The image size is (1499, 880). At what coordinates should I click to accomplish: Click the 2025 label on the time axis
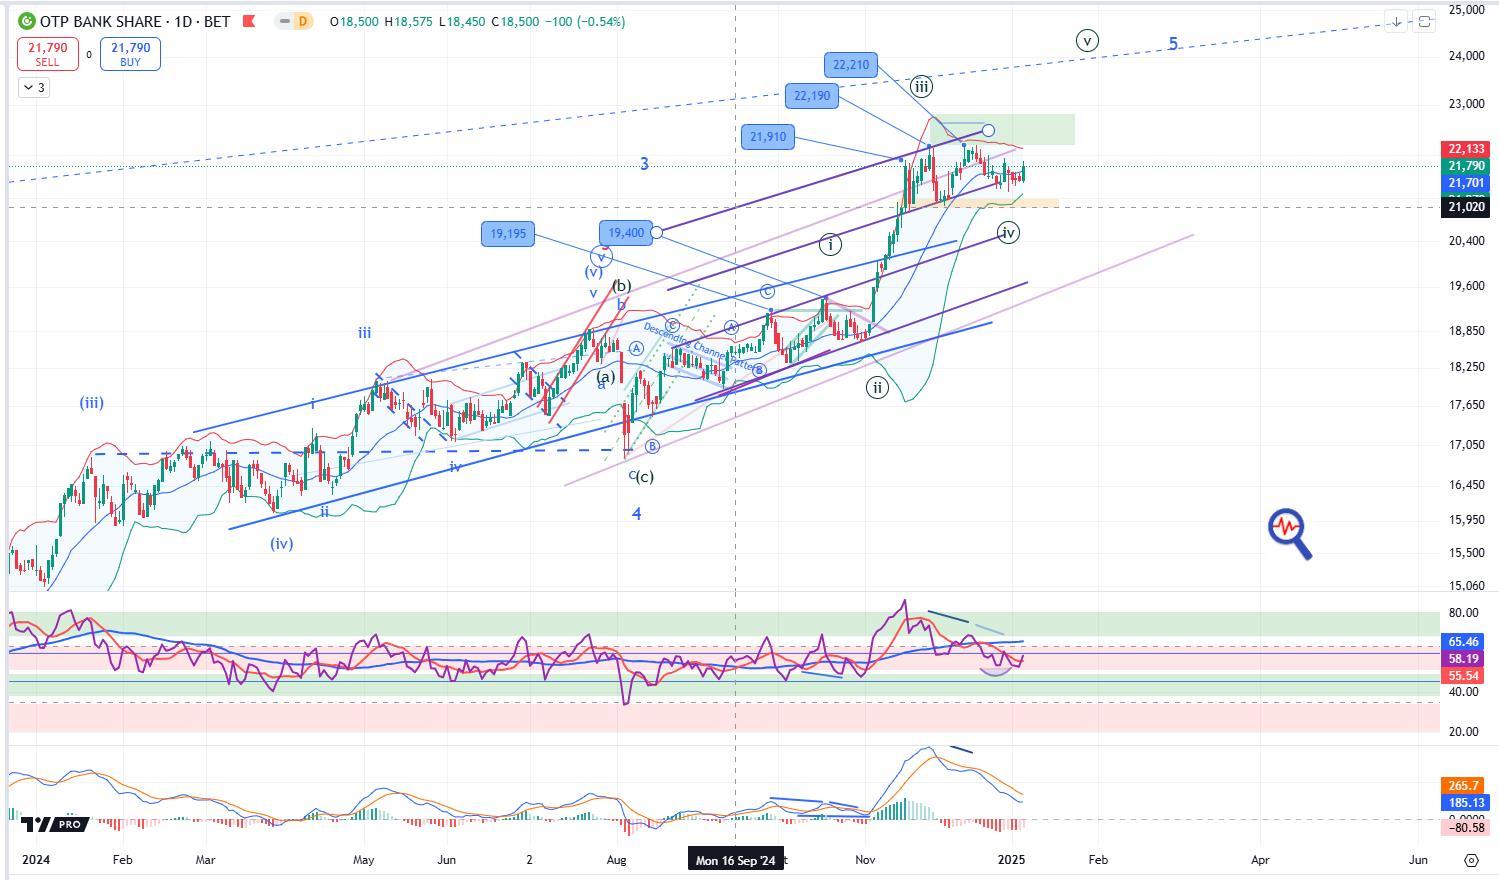pyautogui.click(x=1012, y=860)
